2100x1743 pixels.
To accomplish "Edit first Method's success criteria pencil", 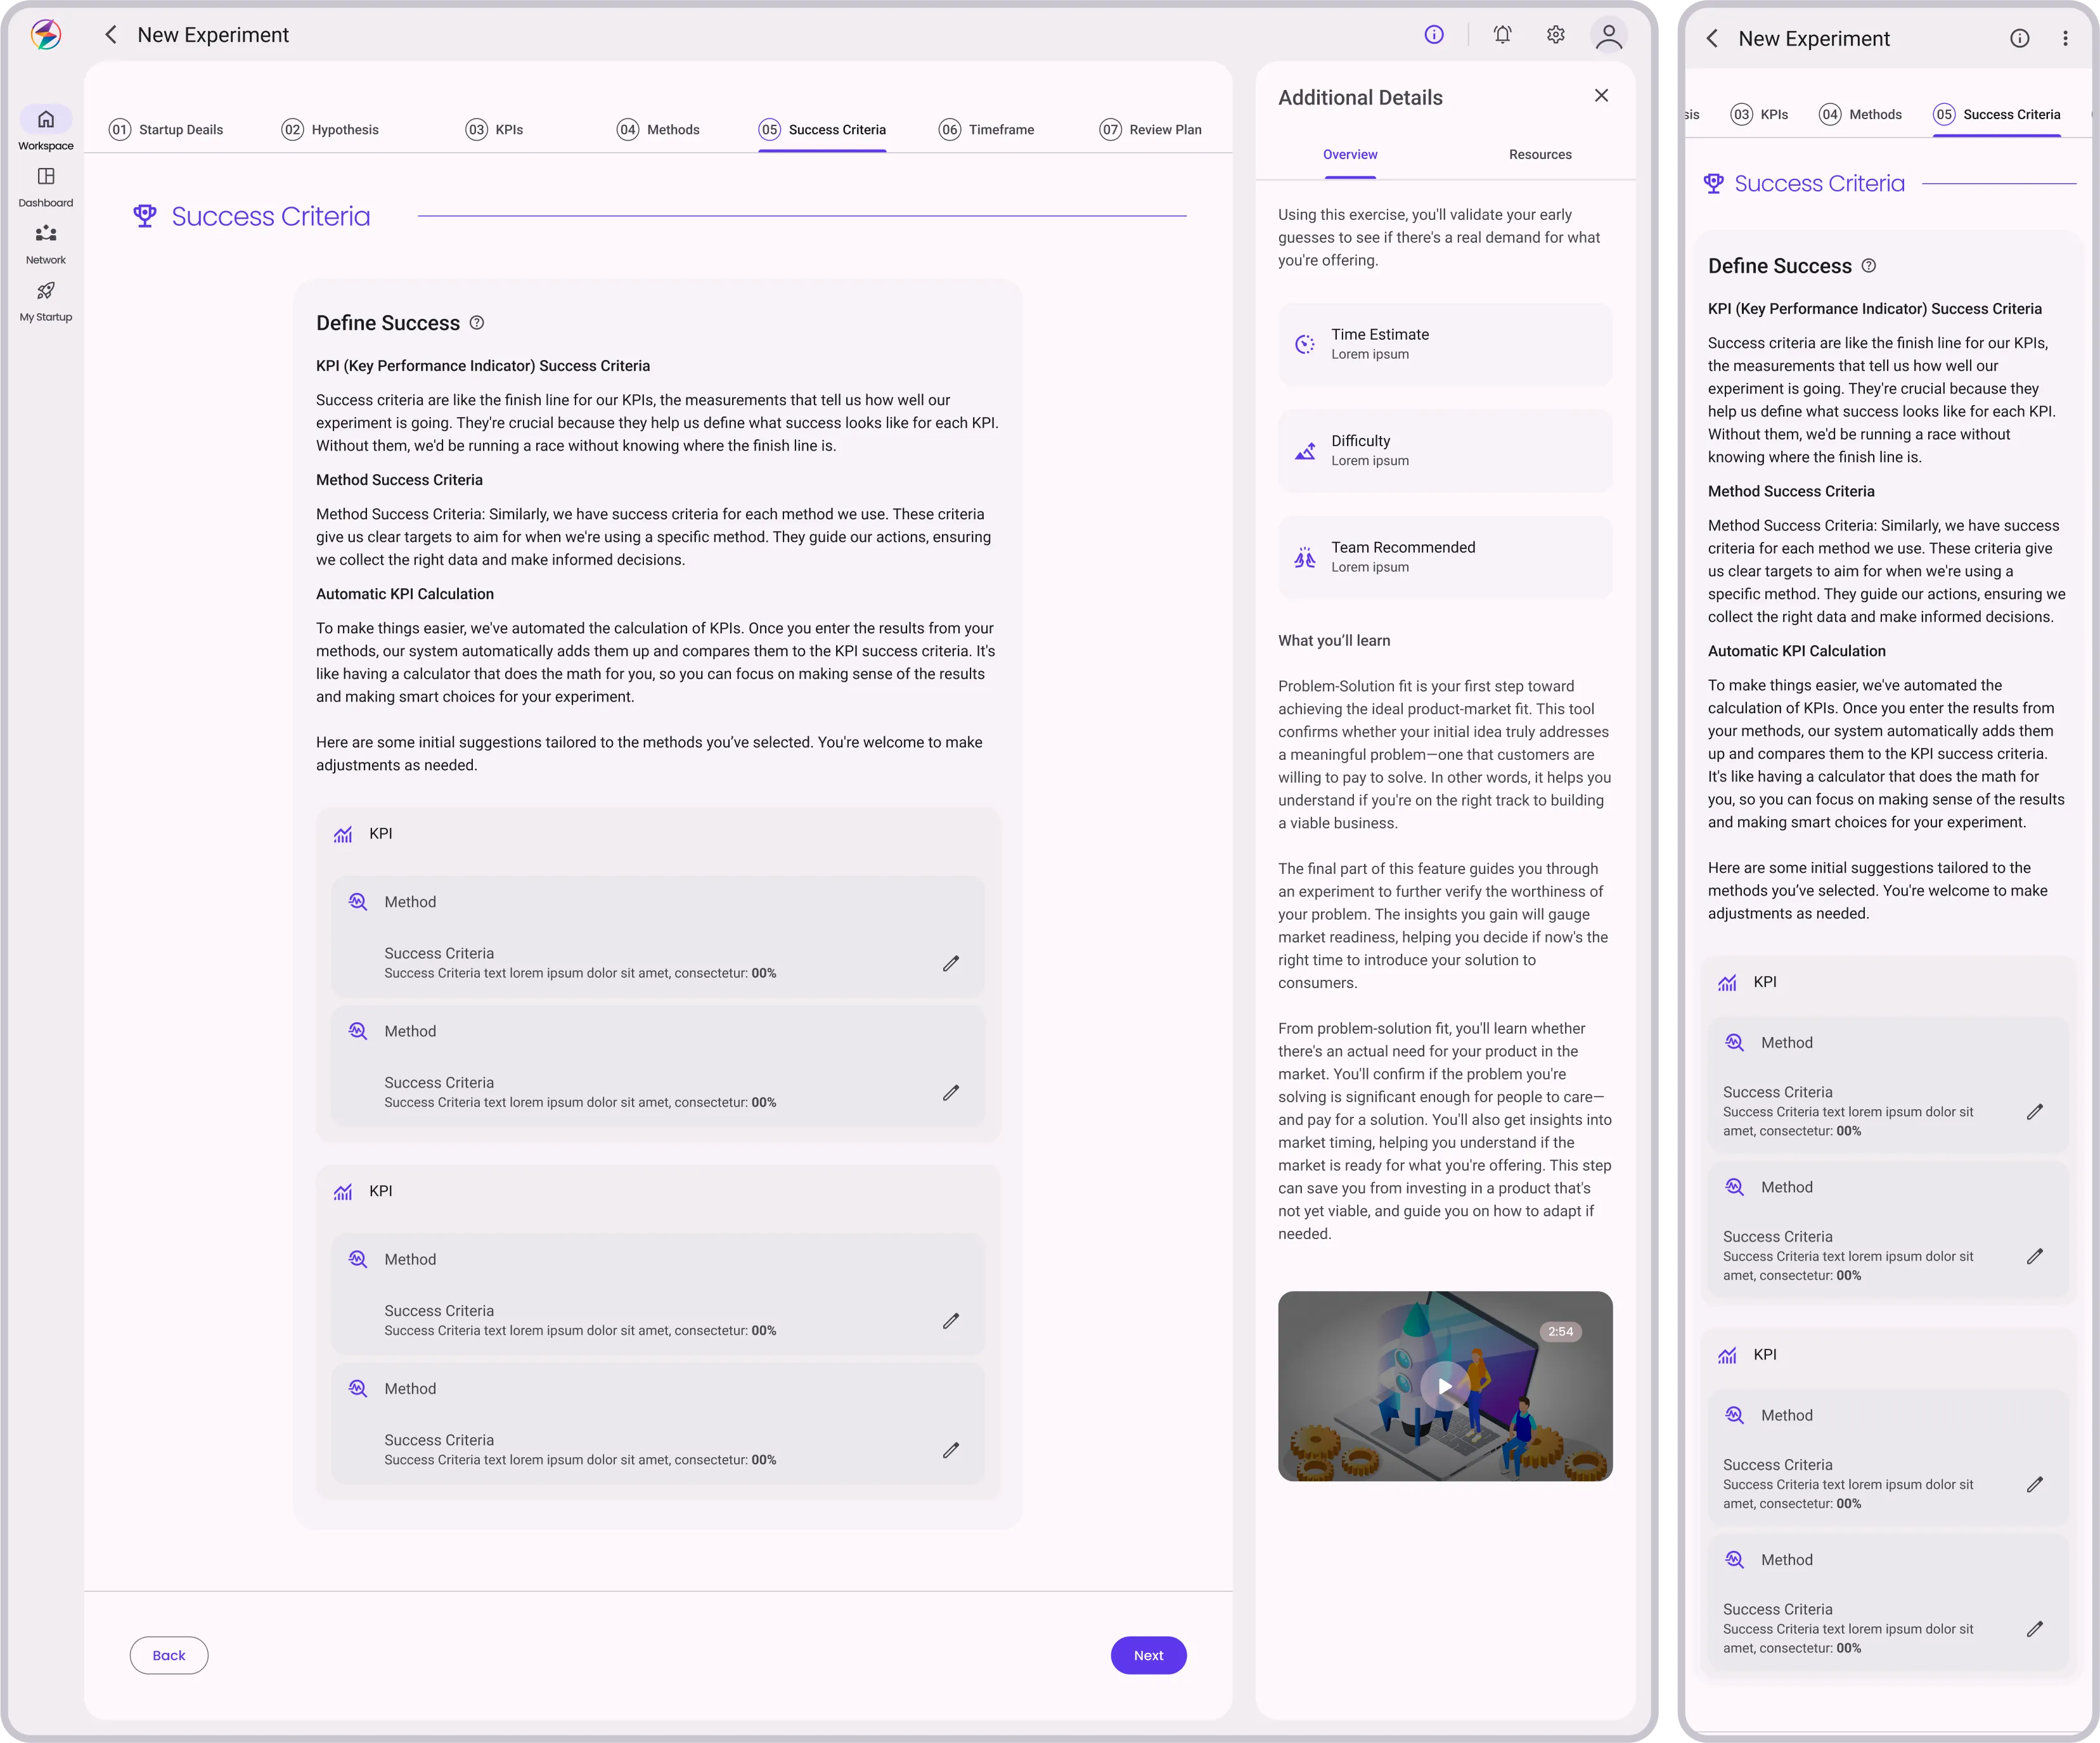I will click(x=950, y=964).
